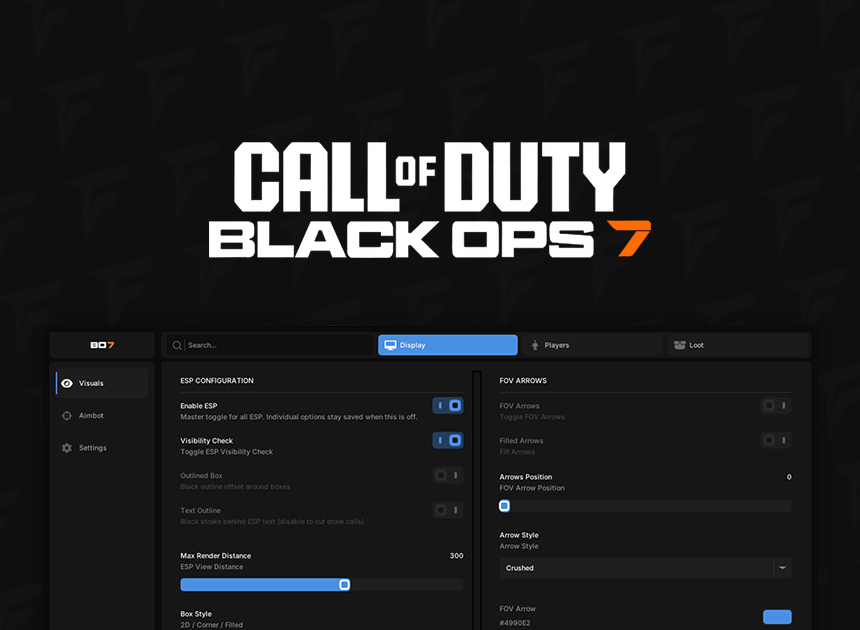Toggle the Enable ESP switch
This screenshot has height=630, width=860.
click(448, 406)
